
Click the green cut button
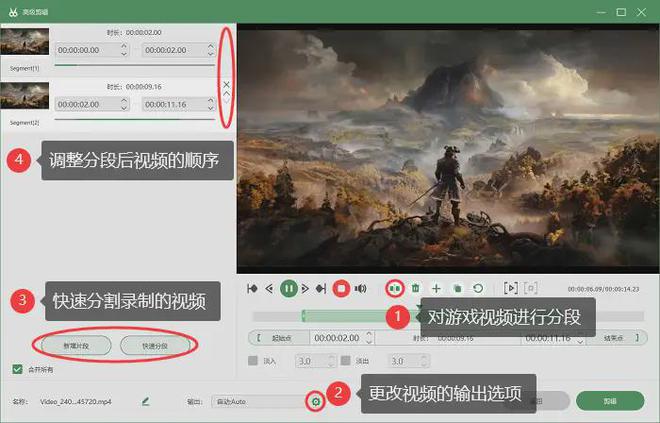pos(610,400)
